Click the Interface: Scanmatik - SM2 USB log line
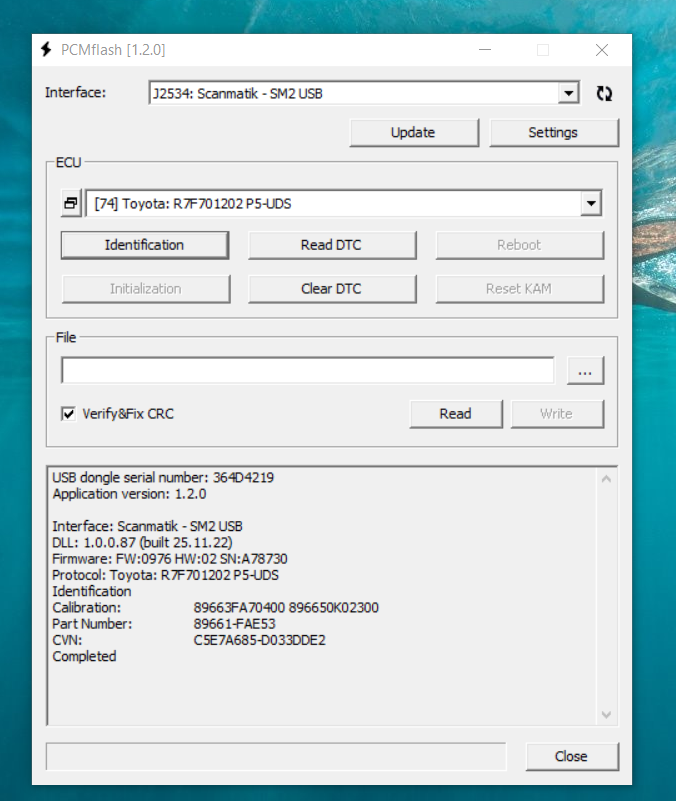The height and width of the screenshot is (801, 676). pos(147,526)
